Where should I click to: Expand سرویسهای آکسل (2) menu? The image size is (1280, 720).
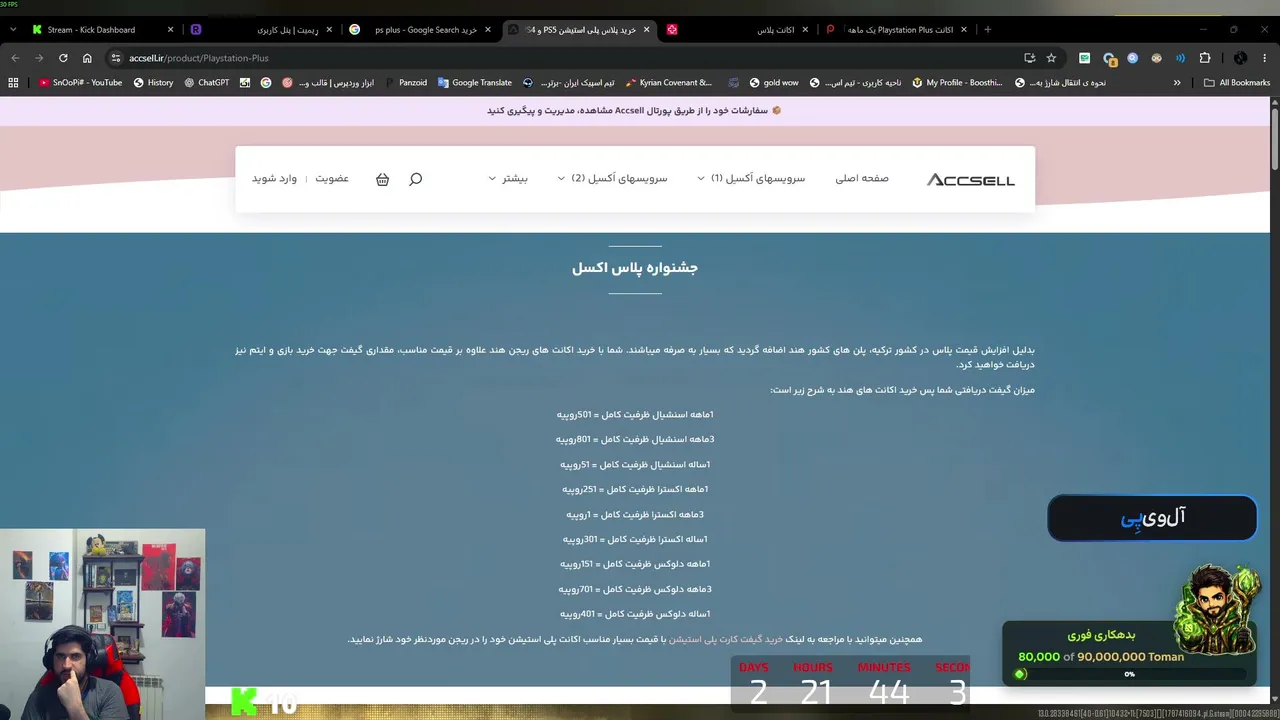[x=612, y=179]
